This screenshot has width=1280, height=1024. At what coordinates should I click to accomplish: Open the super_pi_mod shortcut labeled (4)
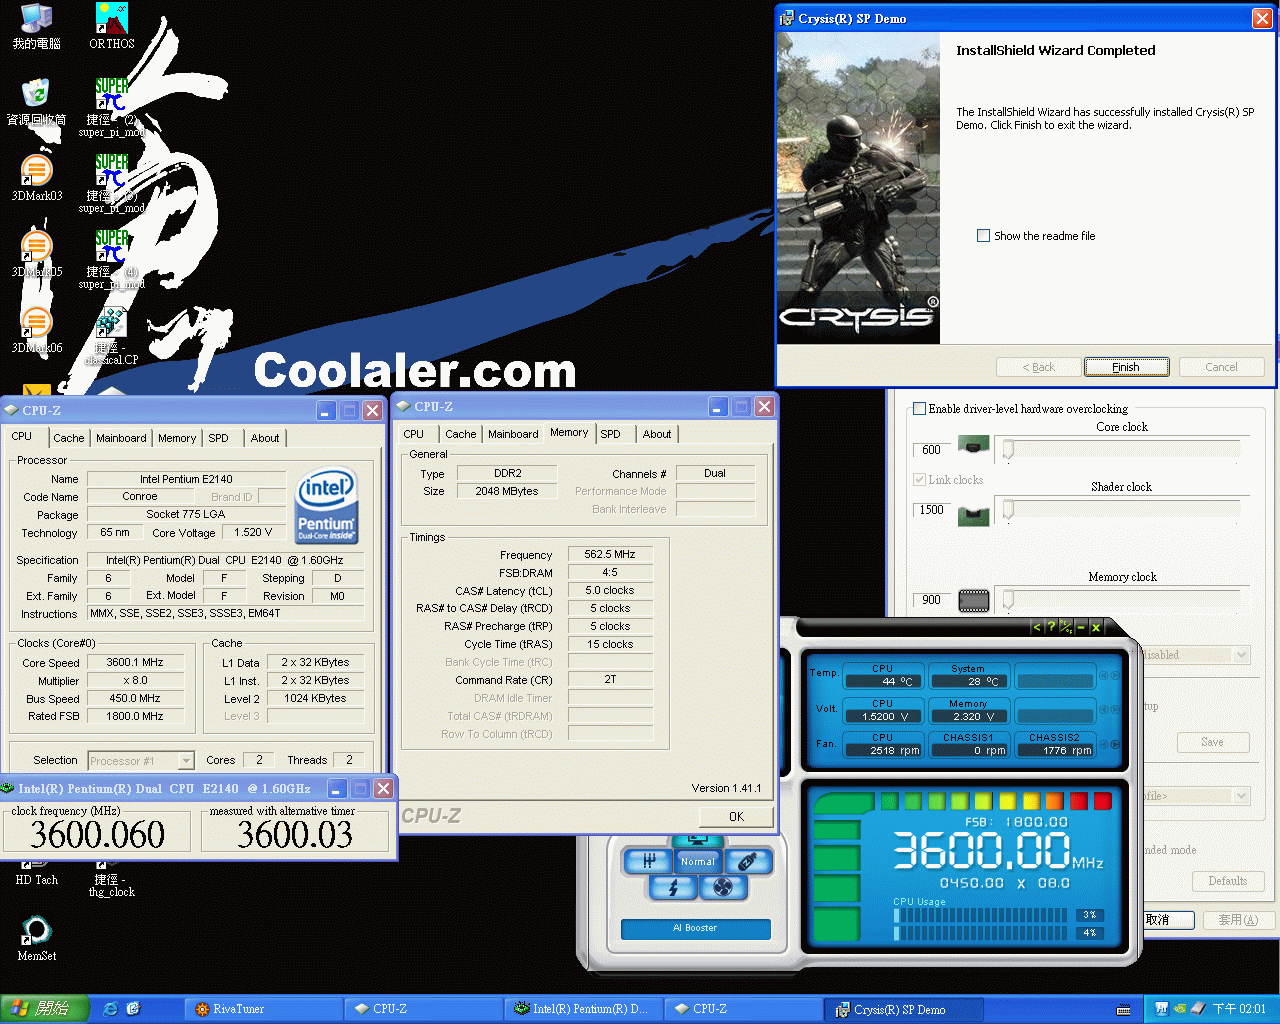(112, 258)
